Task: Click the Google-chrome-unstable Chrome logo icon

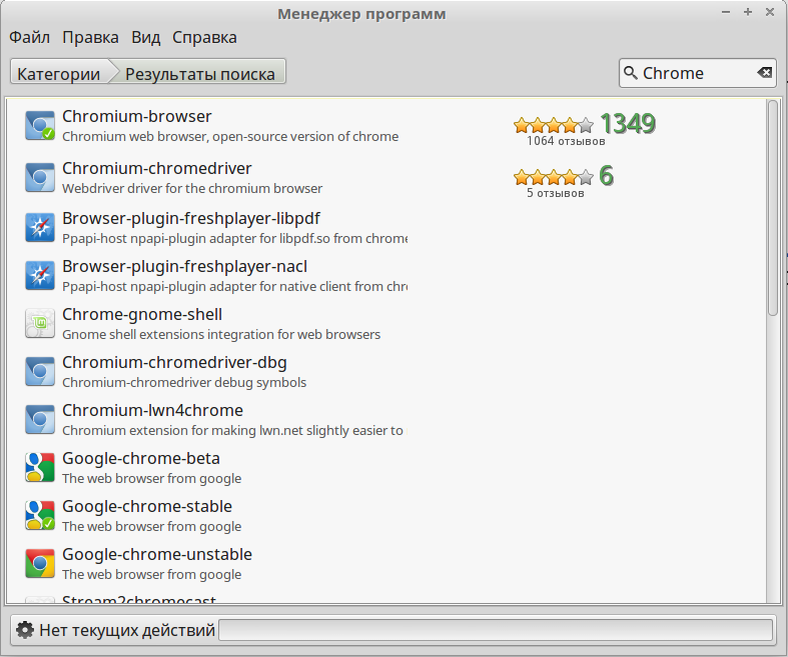Action: tap(40, 564)
